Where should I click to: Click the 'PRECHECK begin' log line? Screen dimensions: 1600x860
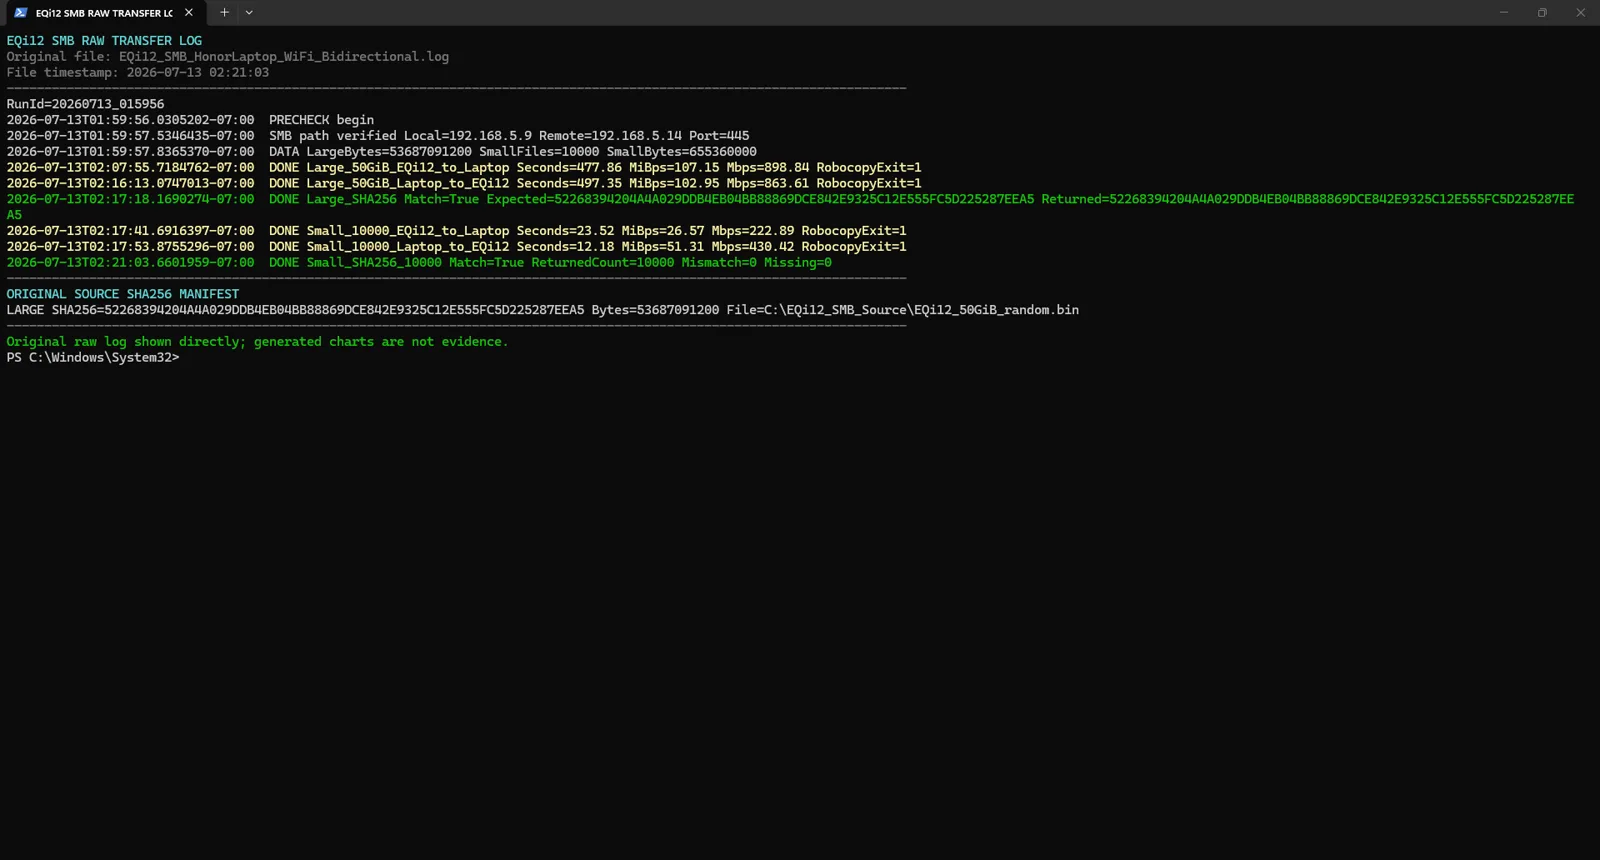pyautogui.click(x=190, y=120)
